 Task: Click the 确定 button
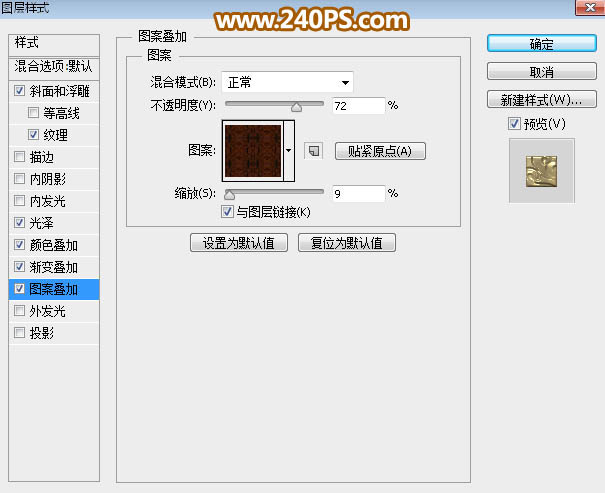[x=542, y=44]
